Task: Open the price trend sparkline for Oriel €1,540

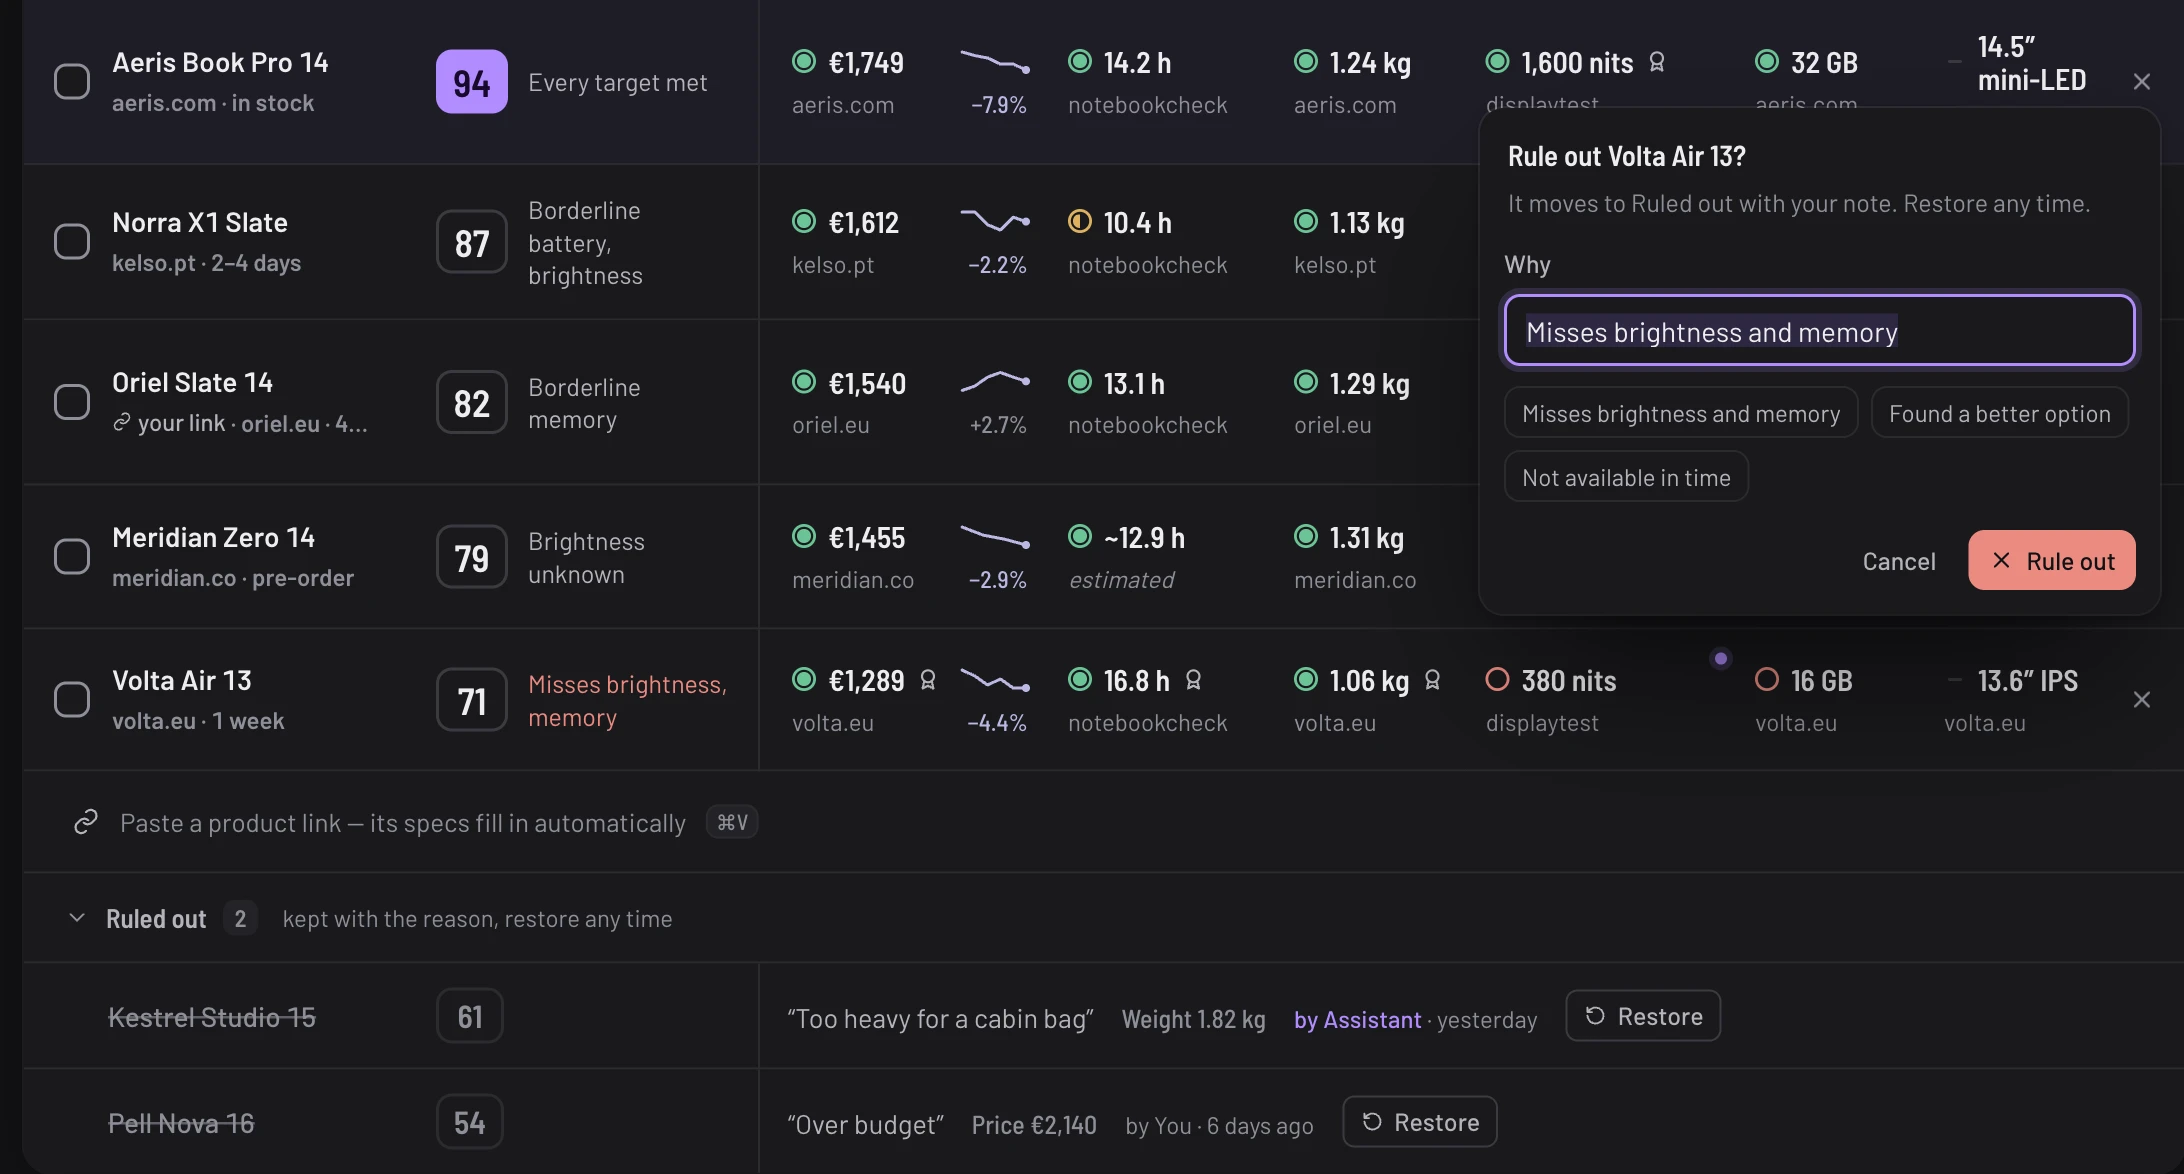Action: pyautogui.click(x=995, y=381)
